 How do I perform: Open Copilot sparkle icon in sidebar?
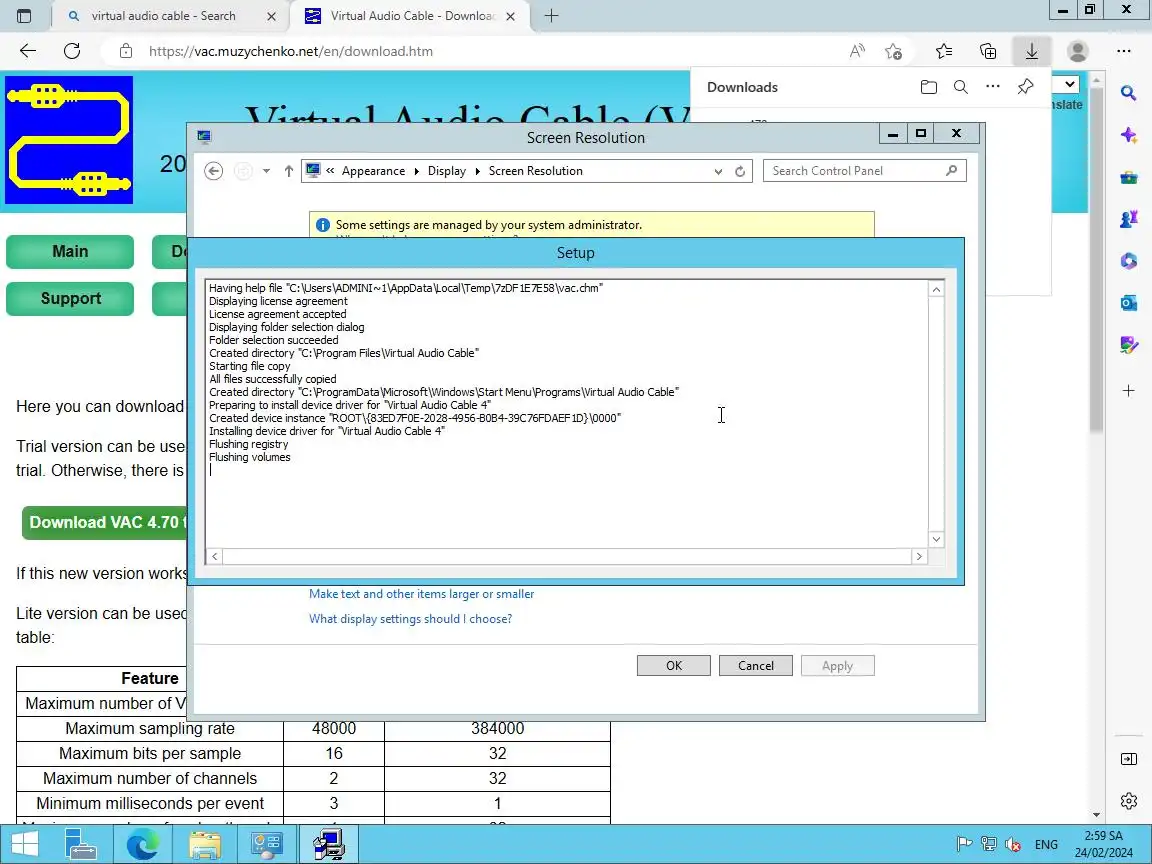coord(1128,135)
